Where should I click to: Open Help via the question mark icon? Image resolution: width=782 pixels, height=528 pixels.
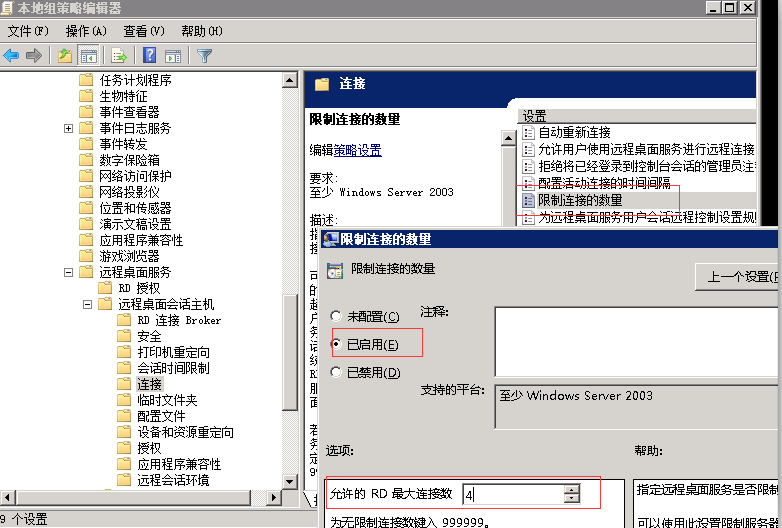pyautogui.click(x=149, y=56)
